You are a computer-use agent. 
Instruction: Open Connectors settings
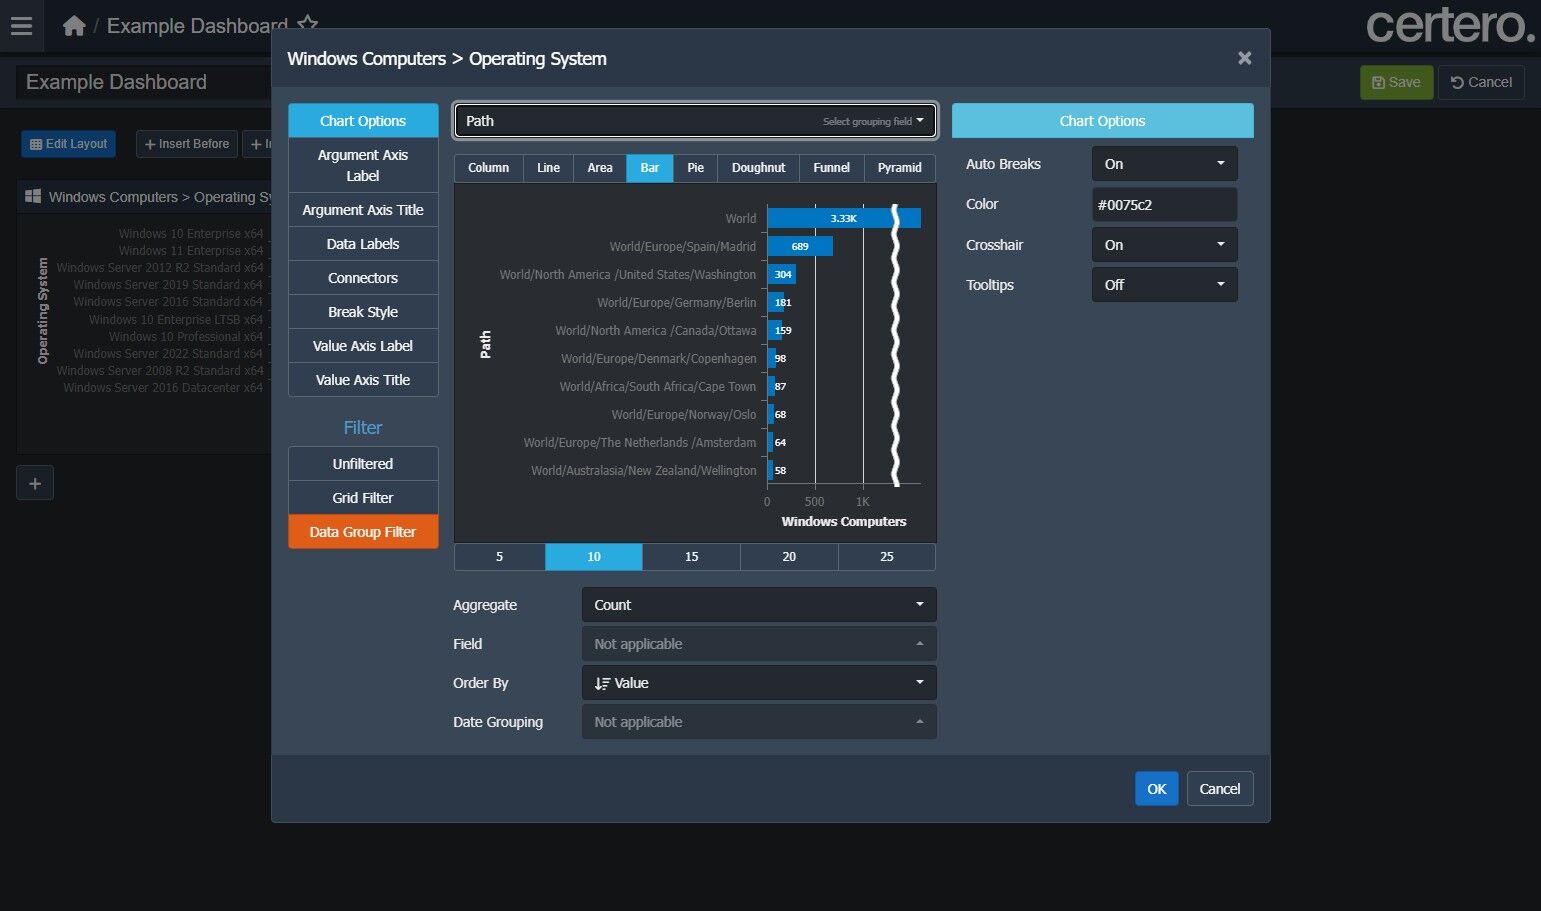(363, 278)
